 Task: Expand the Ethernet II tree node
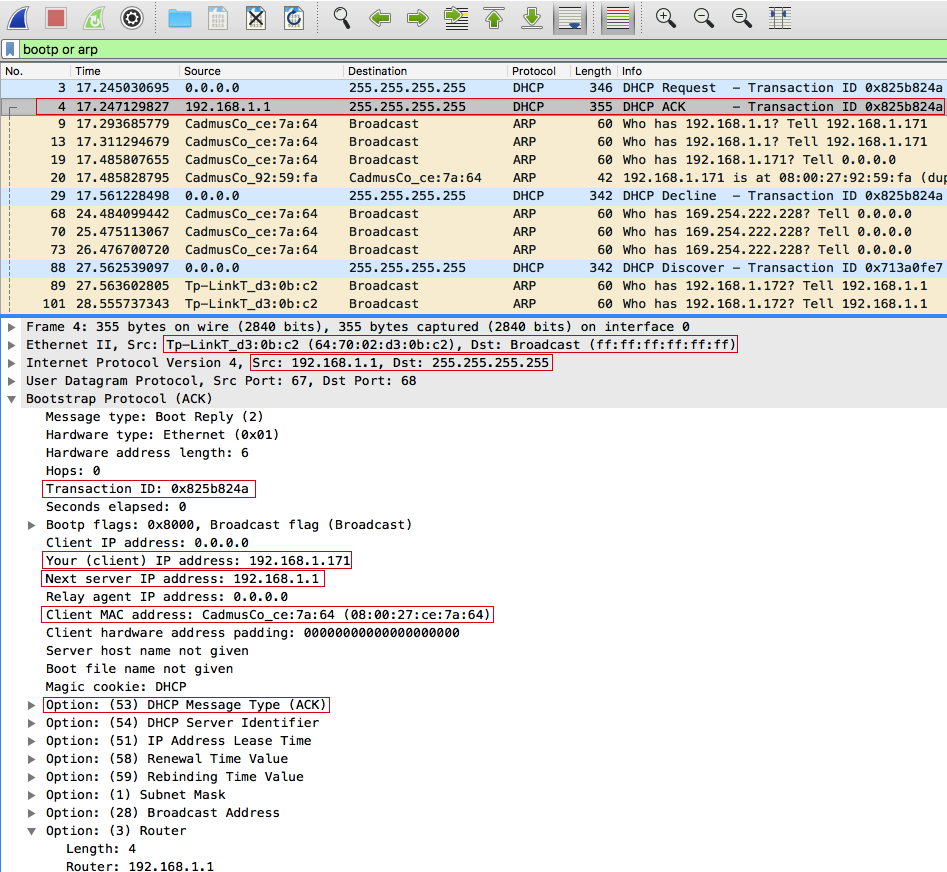click(x=11, y=345)
